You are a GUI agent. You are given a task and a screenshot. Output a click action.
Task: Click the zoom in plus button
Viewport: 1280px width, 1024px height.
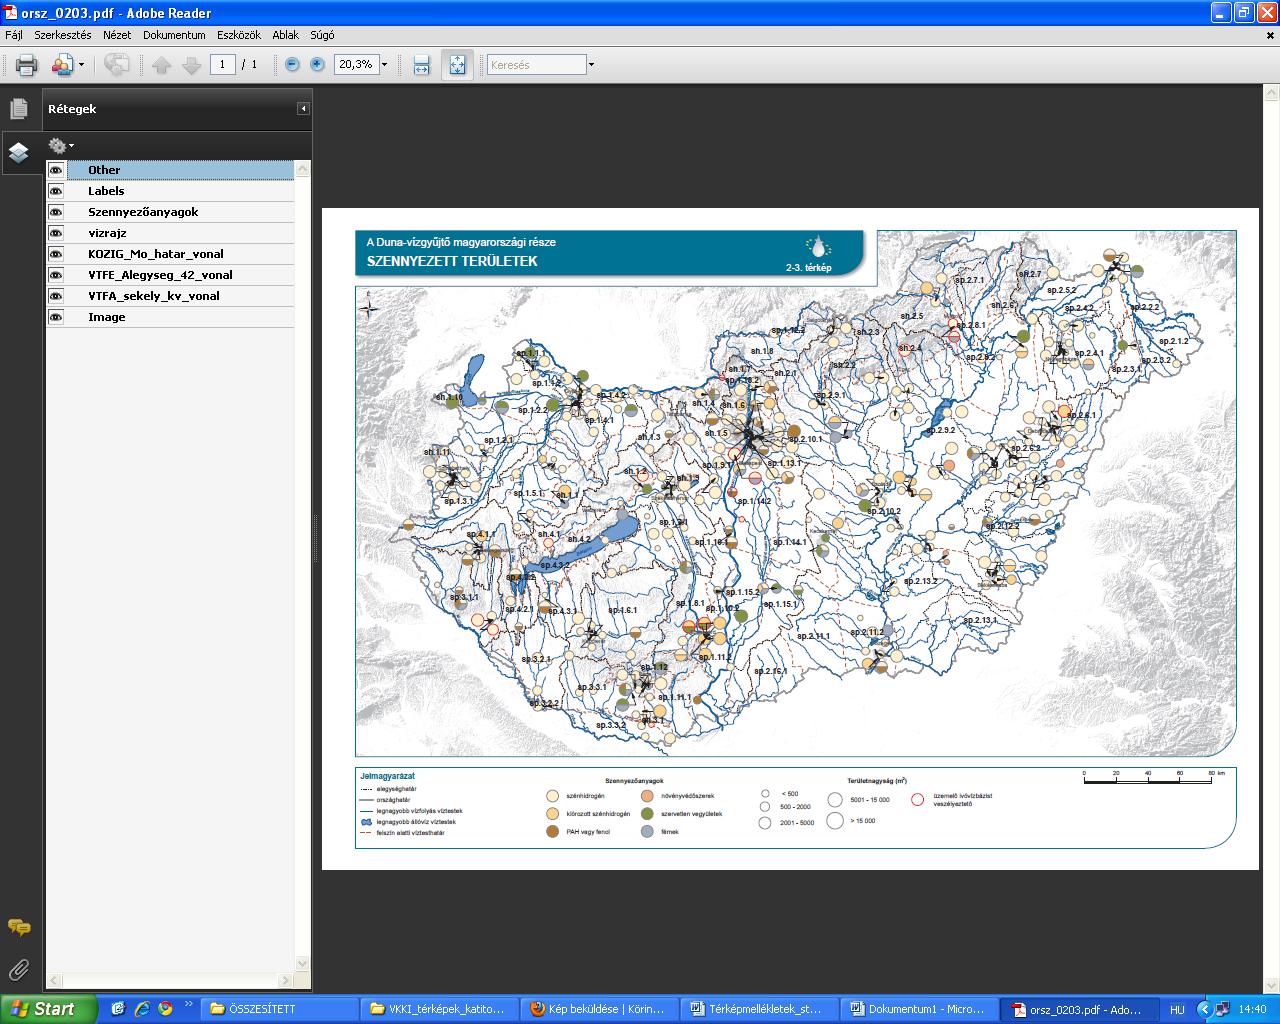coord(317,64)
